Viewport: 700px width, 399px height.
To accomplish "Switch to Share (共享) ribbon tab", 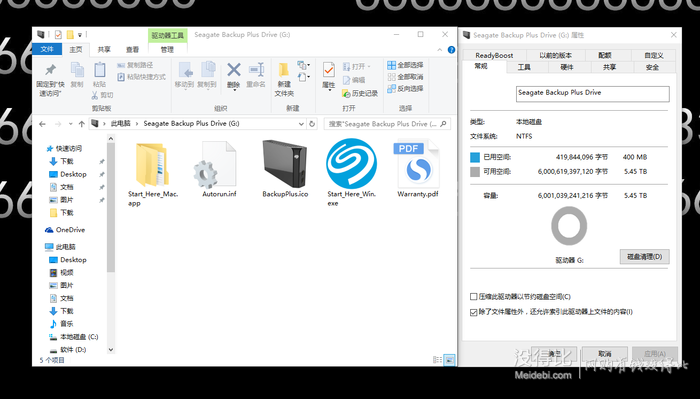I will [104, 50].
